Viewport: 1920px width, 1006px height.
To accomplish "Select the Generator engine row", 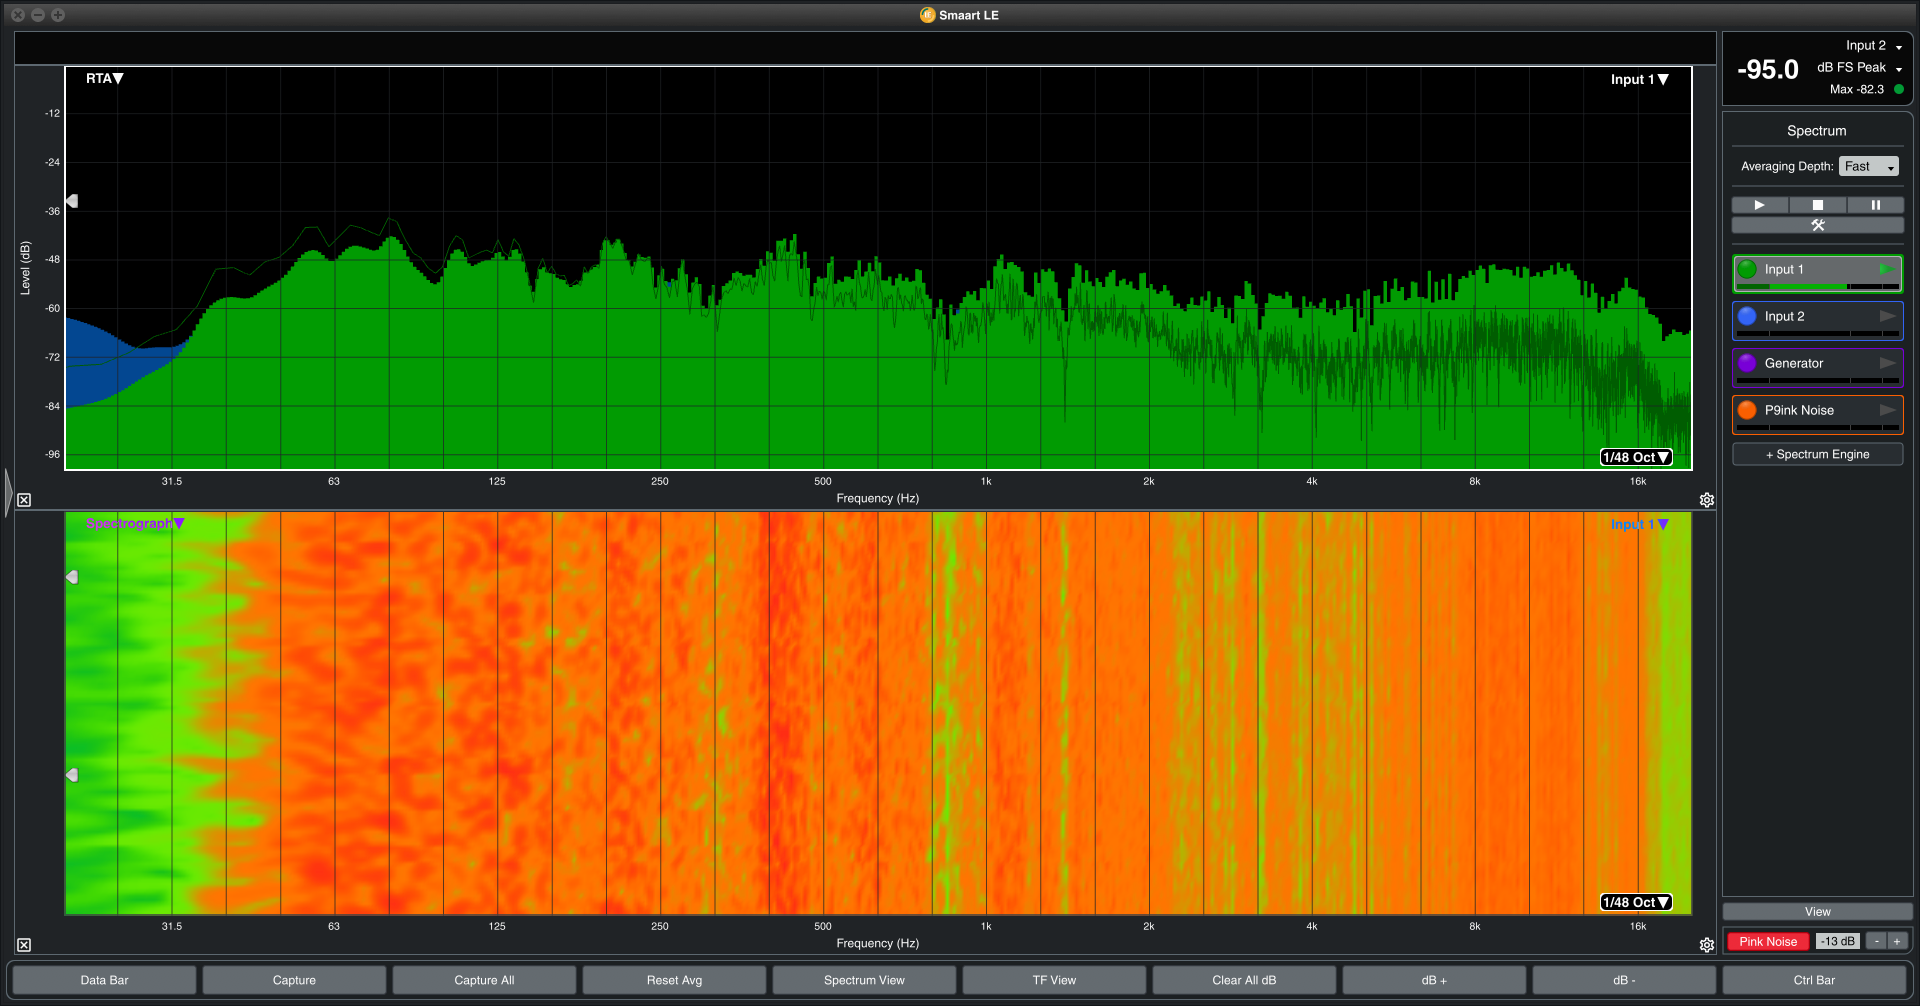I will [1818, 367].
